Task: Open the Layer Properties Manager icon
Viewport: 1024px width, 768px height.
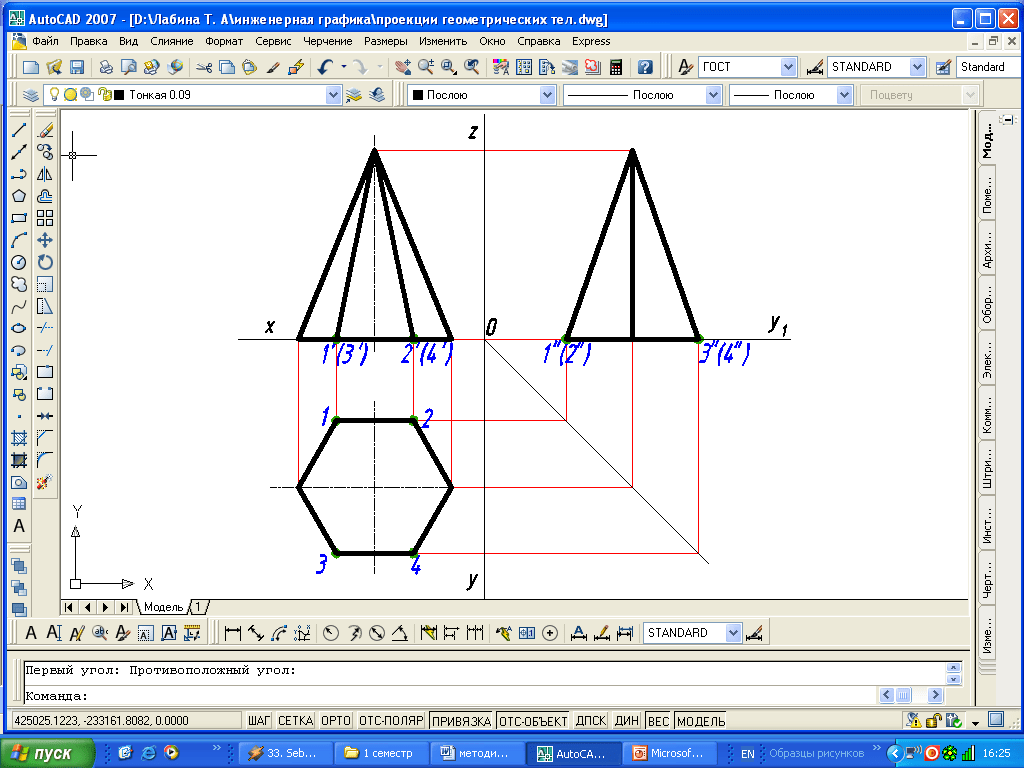Action: click(x=31, y=95)
